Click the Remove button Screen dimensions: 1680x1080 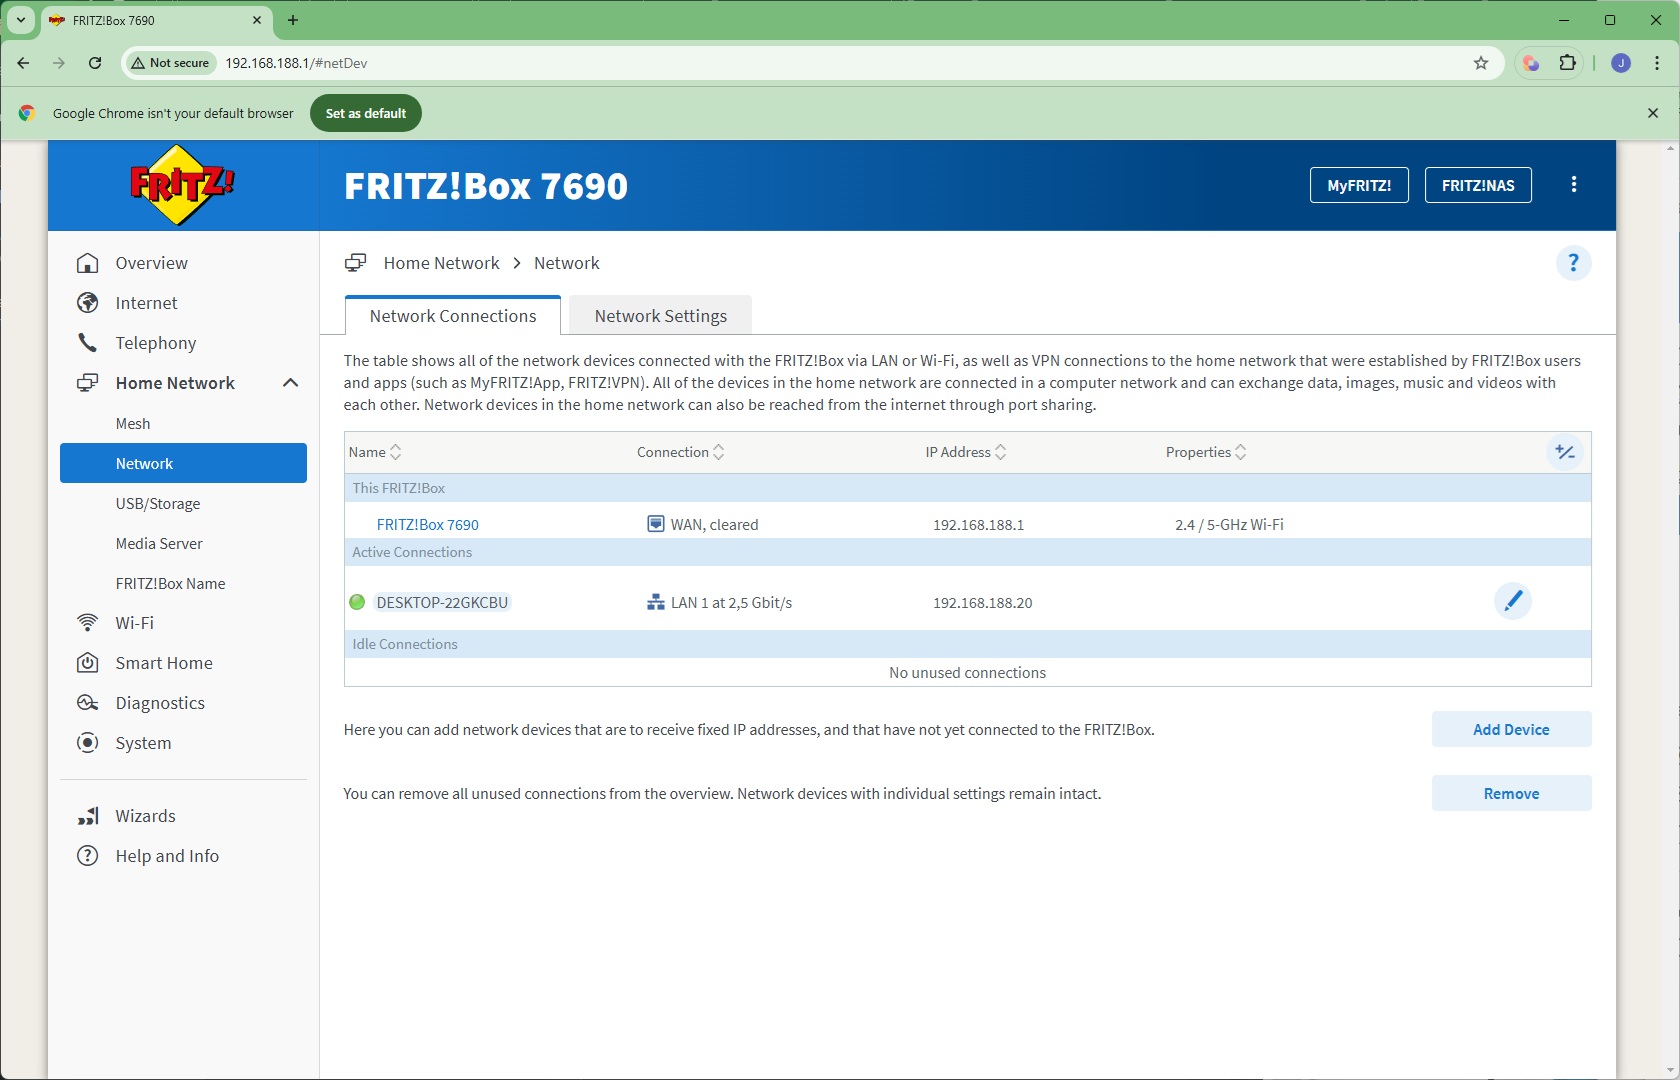coord(1511,793)
